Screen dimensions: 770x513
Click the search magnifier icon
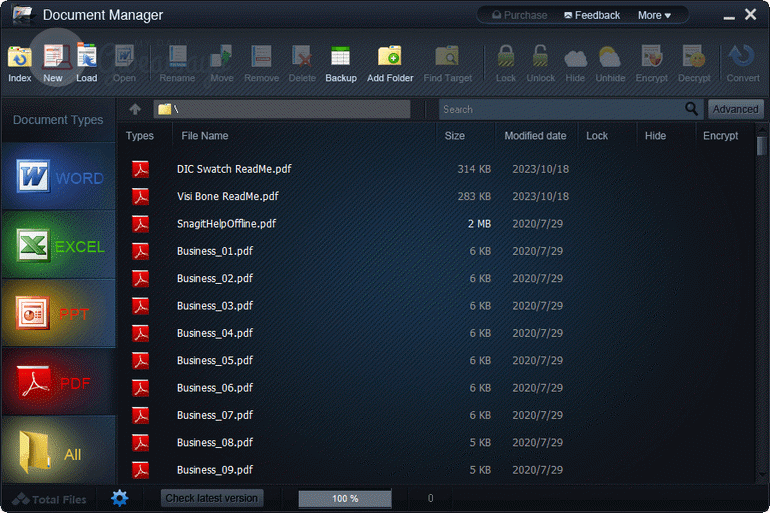pyautogui.click(x=692, y=109)
